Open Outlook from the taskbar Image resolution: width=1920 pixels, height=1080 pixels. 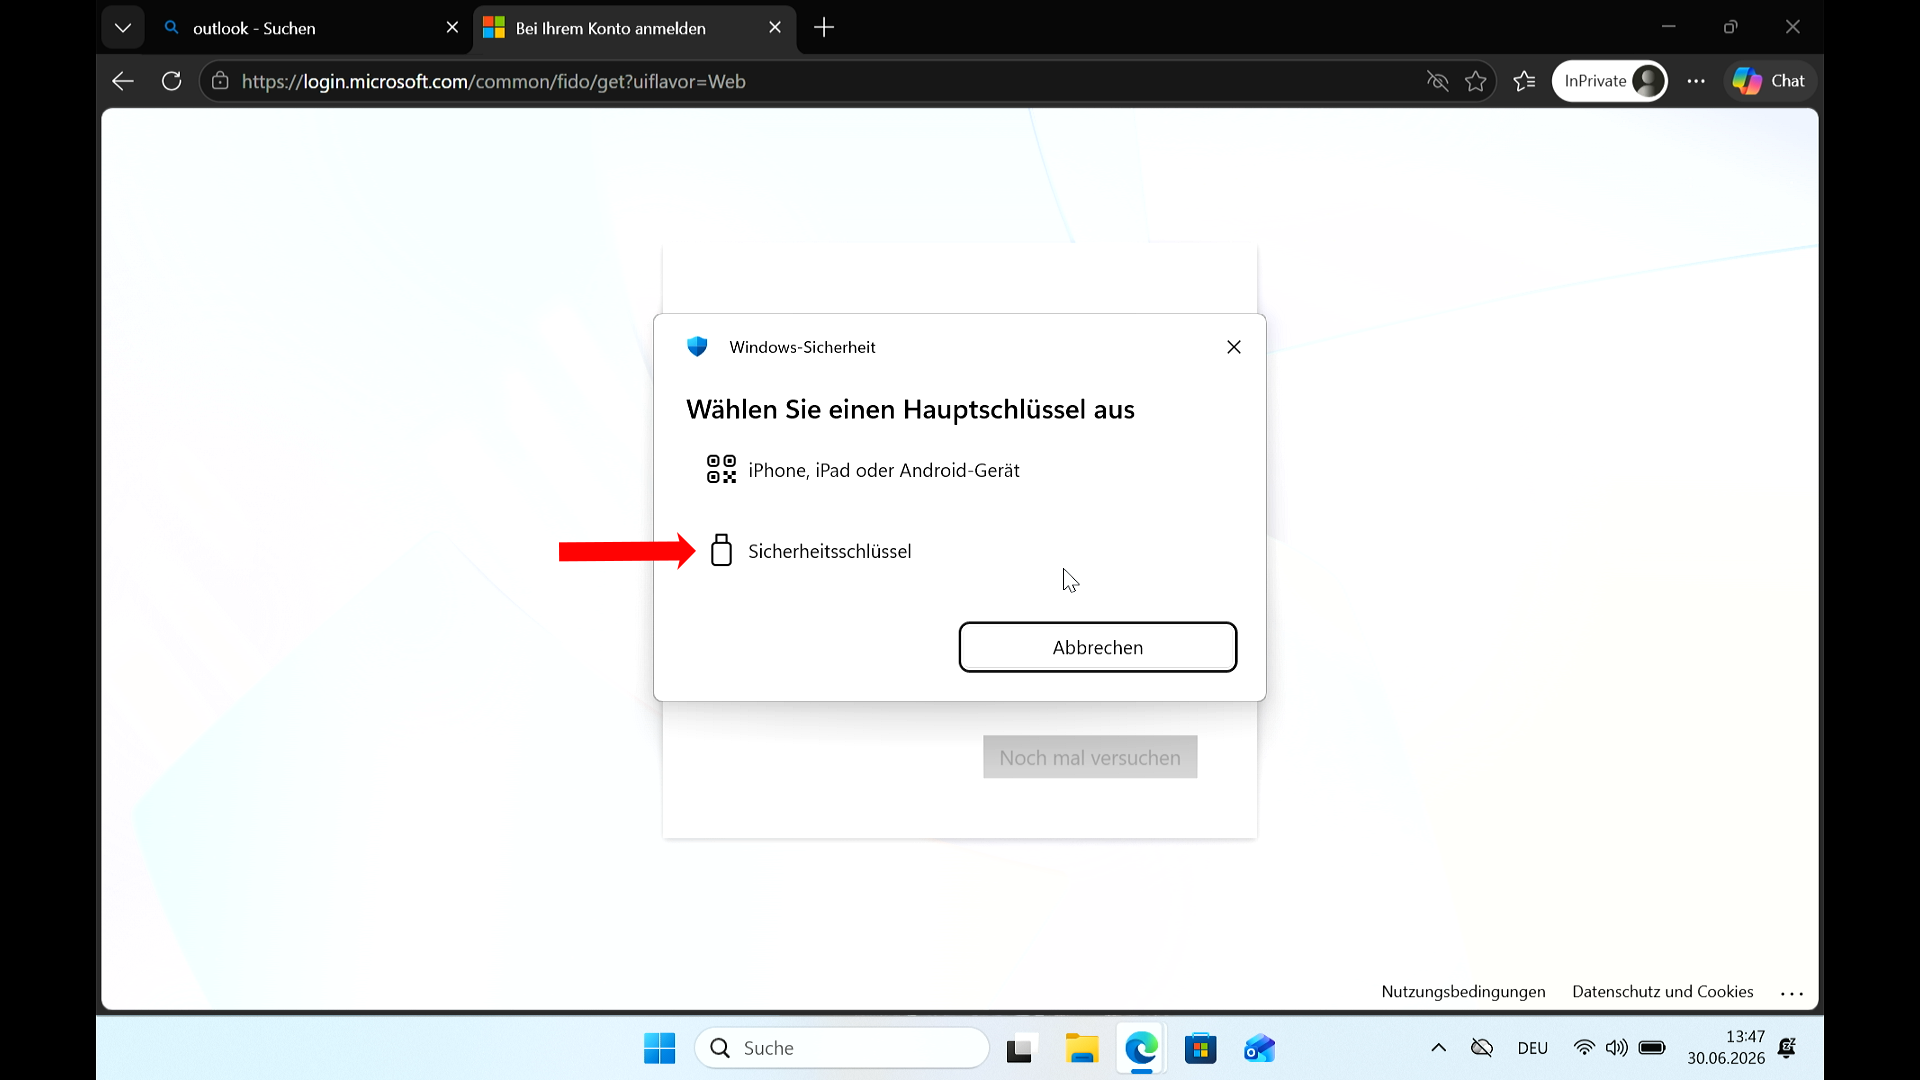[1259, 1048]
